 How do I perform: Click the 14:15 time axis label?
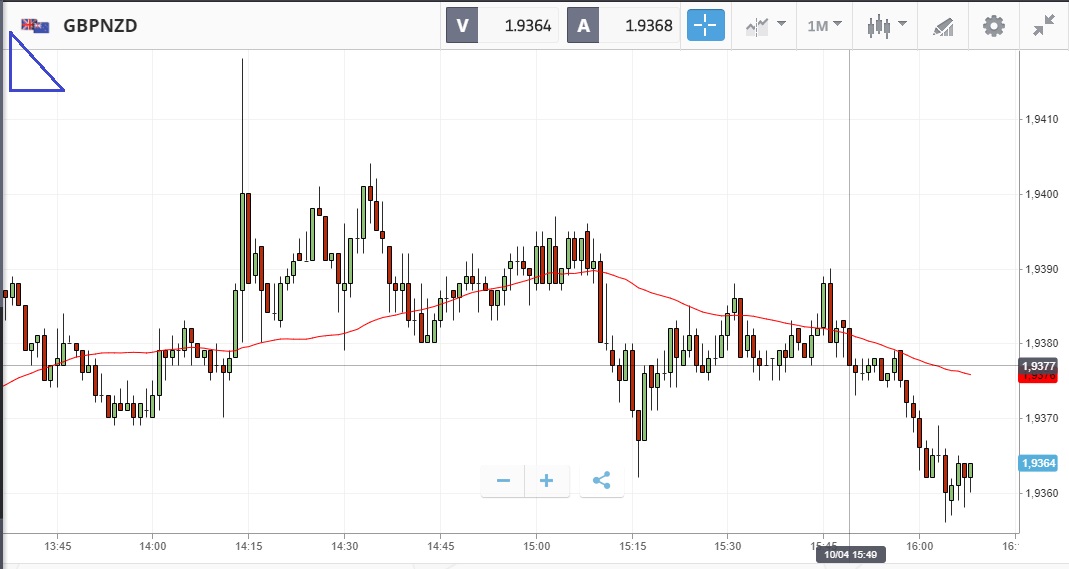(x=248, y=546)
